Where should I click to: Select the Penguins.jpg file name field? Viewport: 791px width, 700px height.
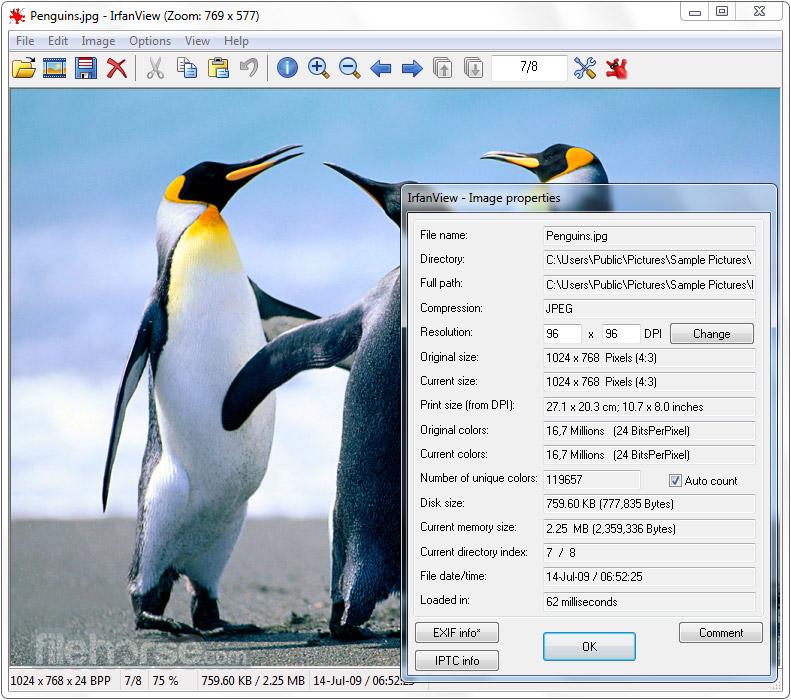(x=649, y=236)
